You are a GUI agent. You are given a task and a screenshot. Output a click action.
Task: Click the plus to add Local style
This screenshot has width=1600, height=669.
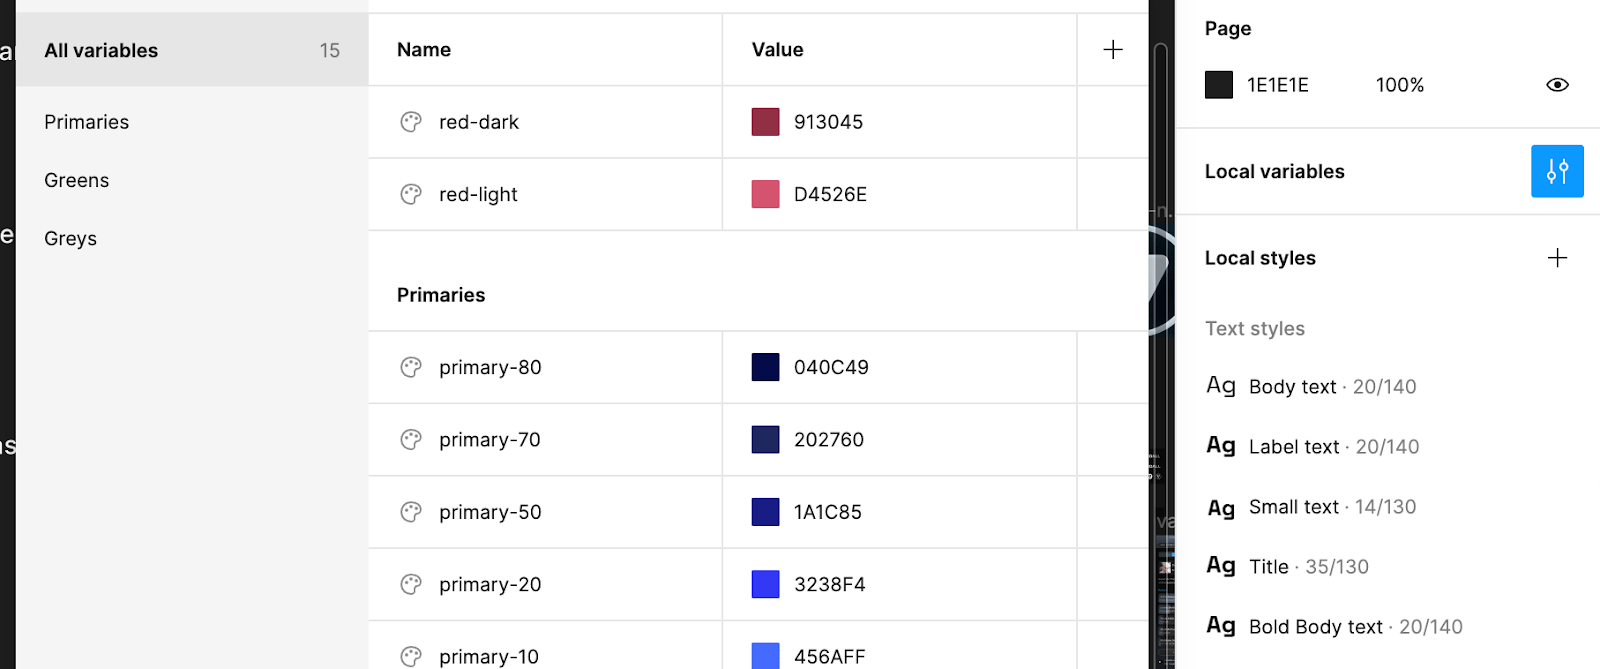(x=1557, y=258)
